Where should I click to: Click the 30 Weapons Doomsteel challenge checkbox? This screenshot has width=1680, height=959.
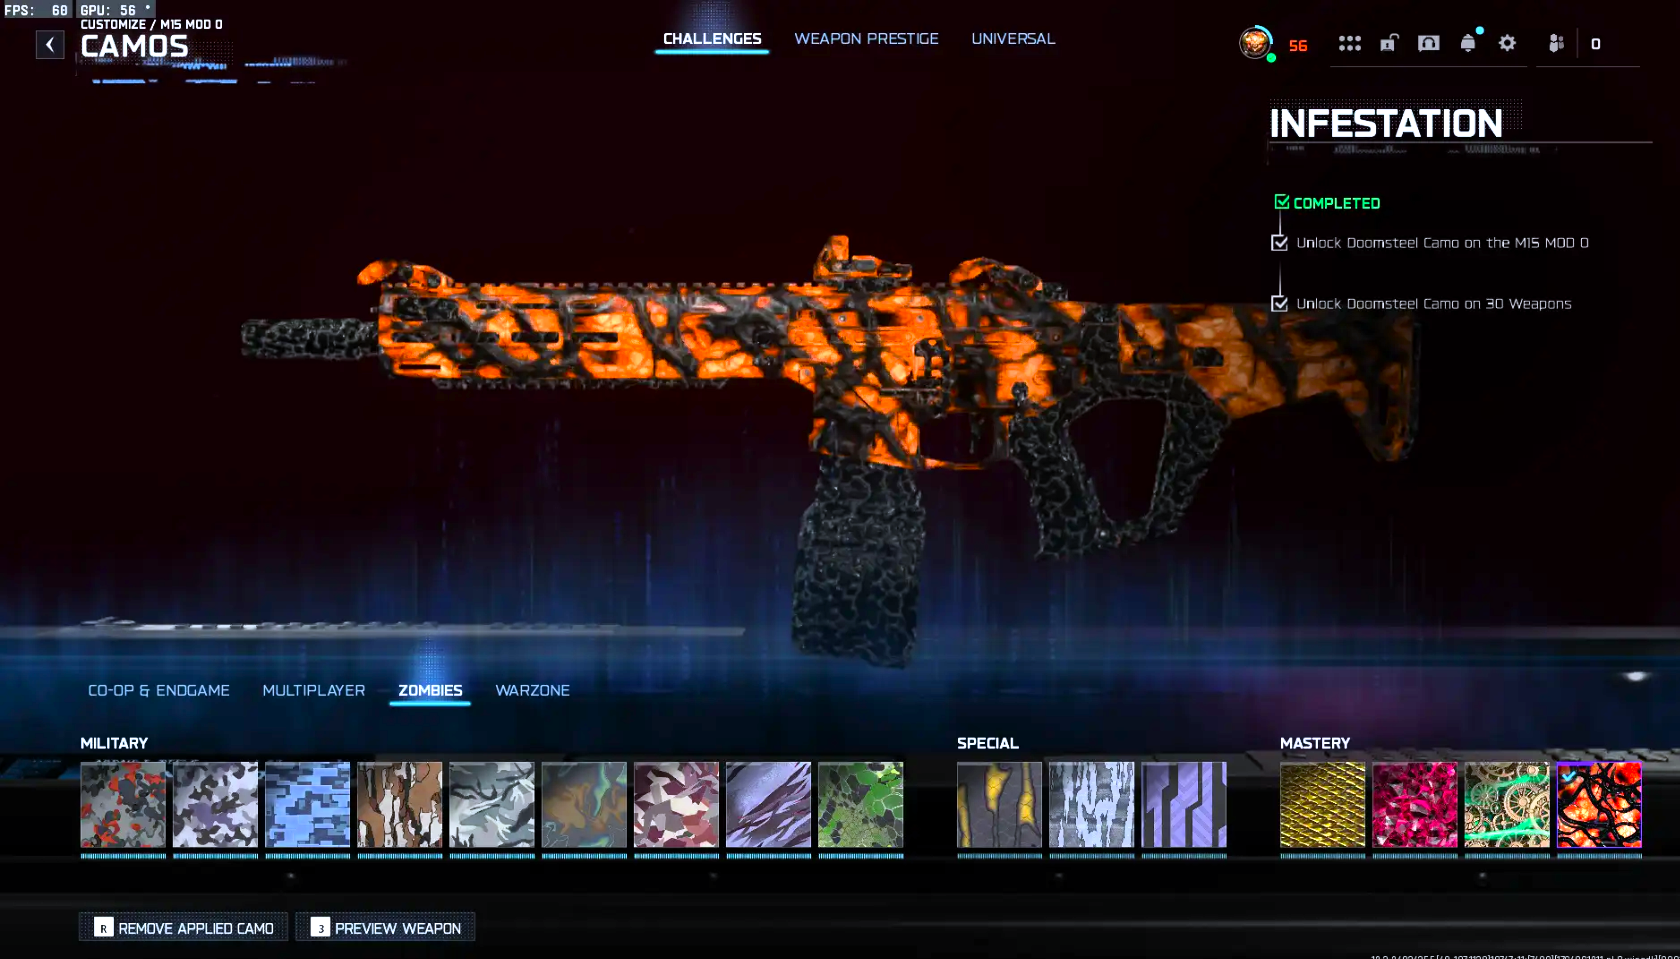click(x=1279, y=303)
